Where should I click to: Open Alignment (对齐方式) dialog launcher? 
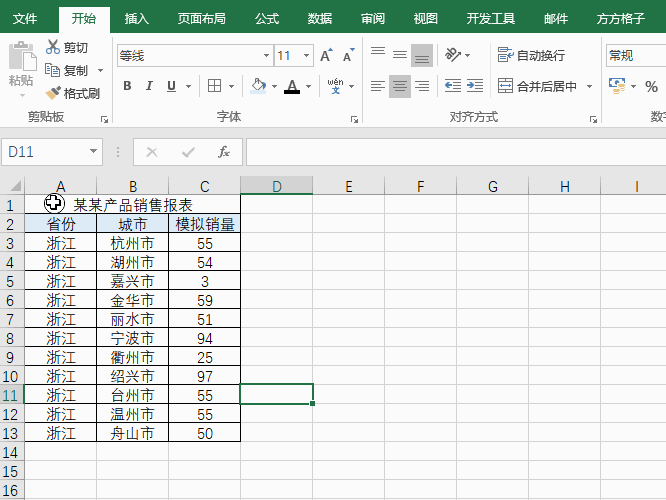point(593,120)
